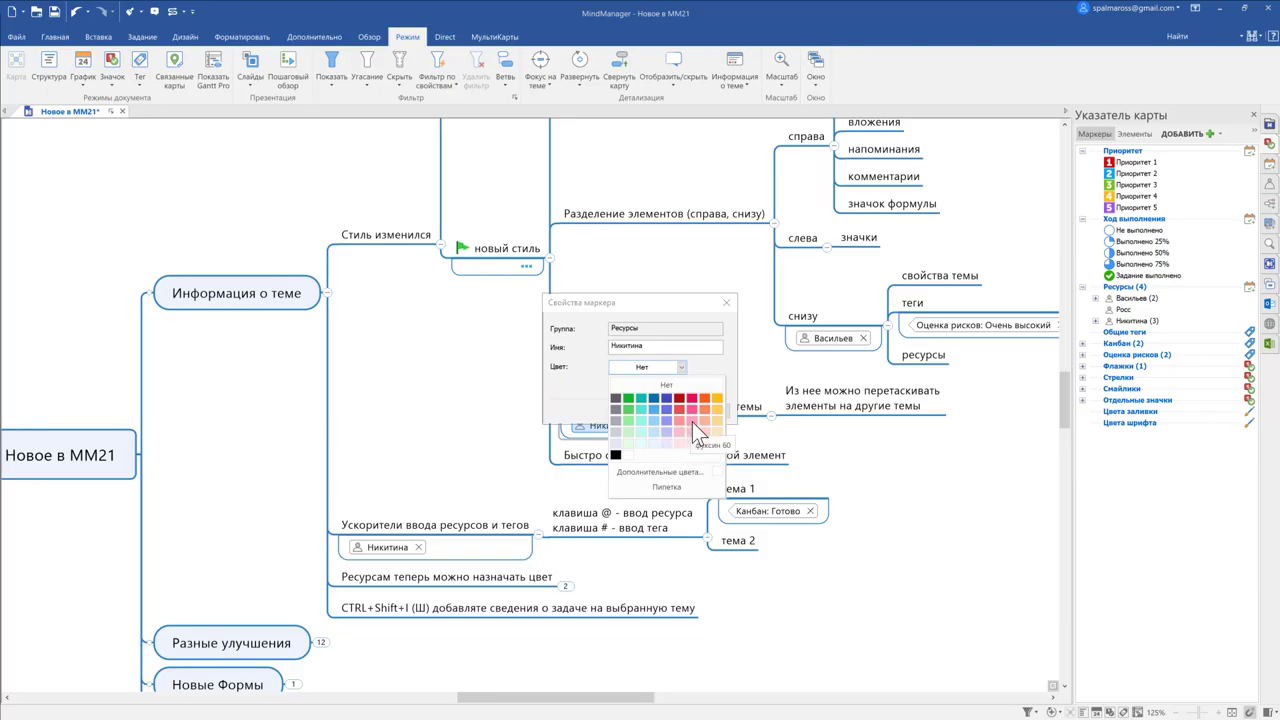Open the Excel side panel tab
Viewport: 1280px width, 720px height.
[1270, 343]
